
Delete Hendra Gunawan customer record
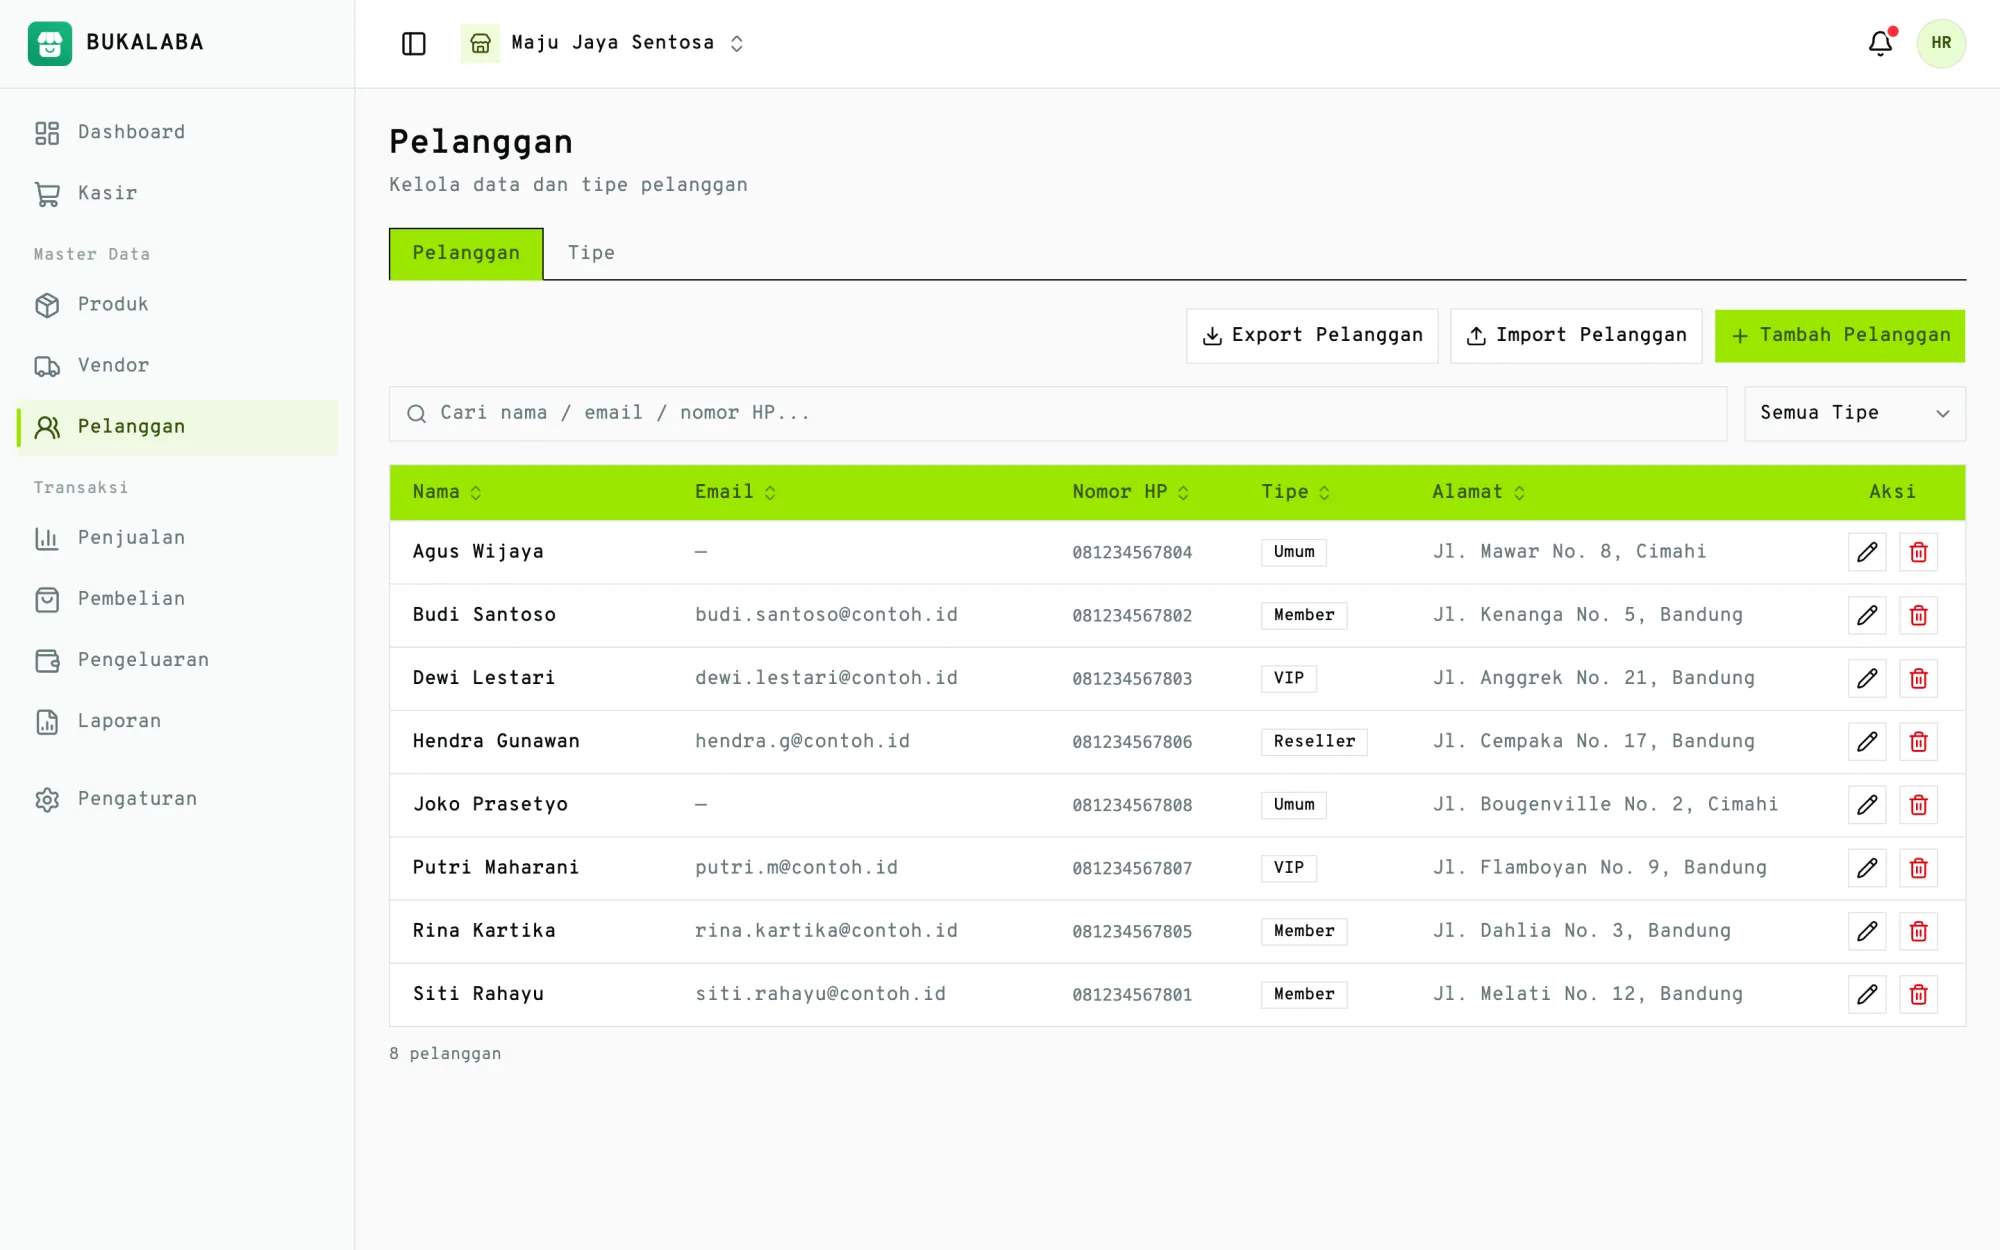click(x=1918, y=741)
